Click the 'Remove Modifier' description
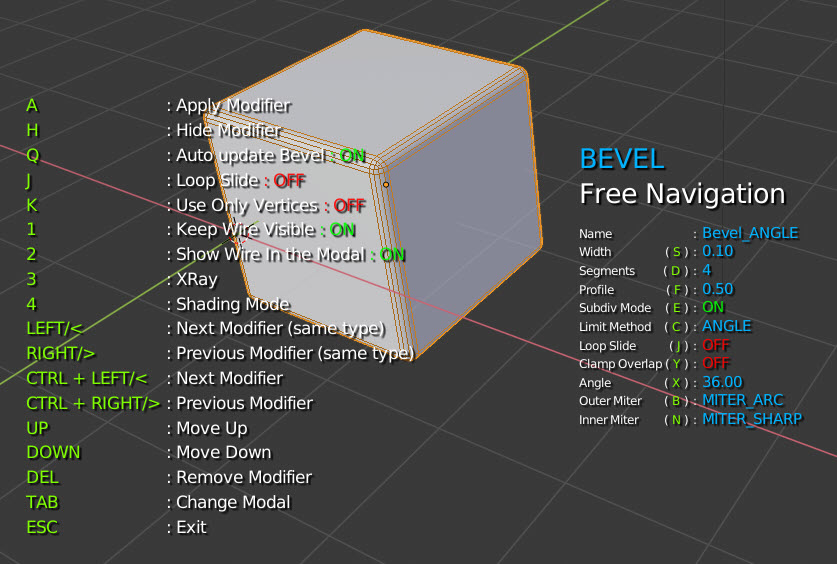Image resolution: width=837 pixels, height=564 pixels. pos(244,477)
